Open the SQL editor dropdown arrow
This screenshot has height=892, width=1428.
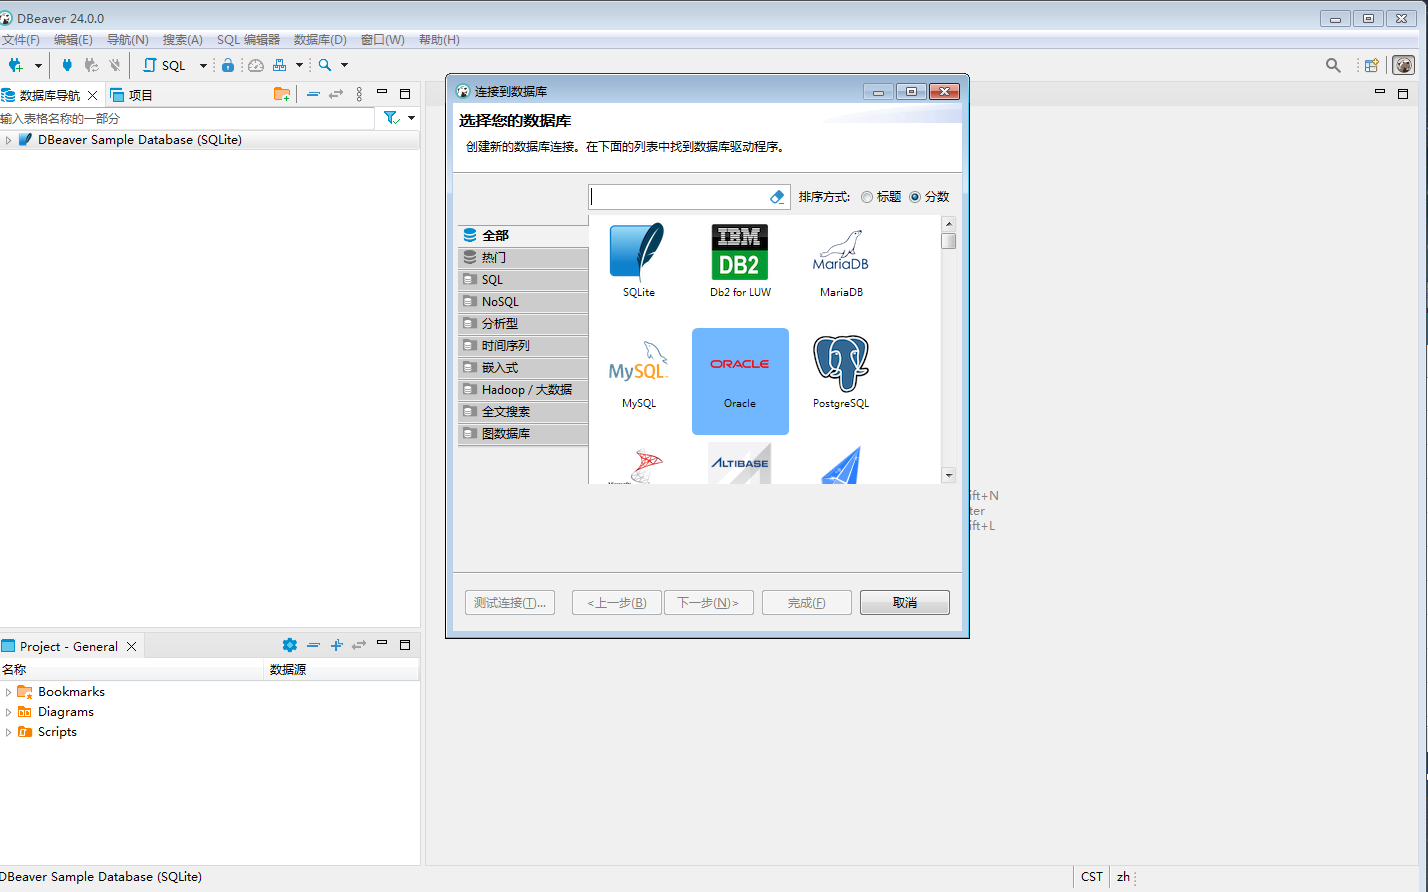pos(203,65)
